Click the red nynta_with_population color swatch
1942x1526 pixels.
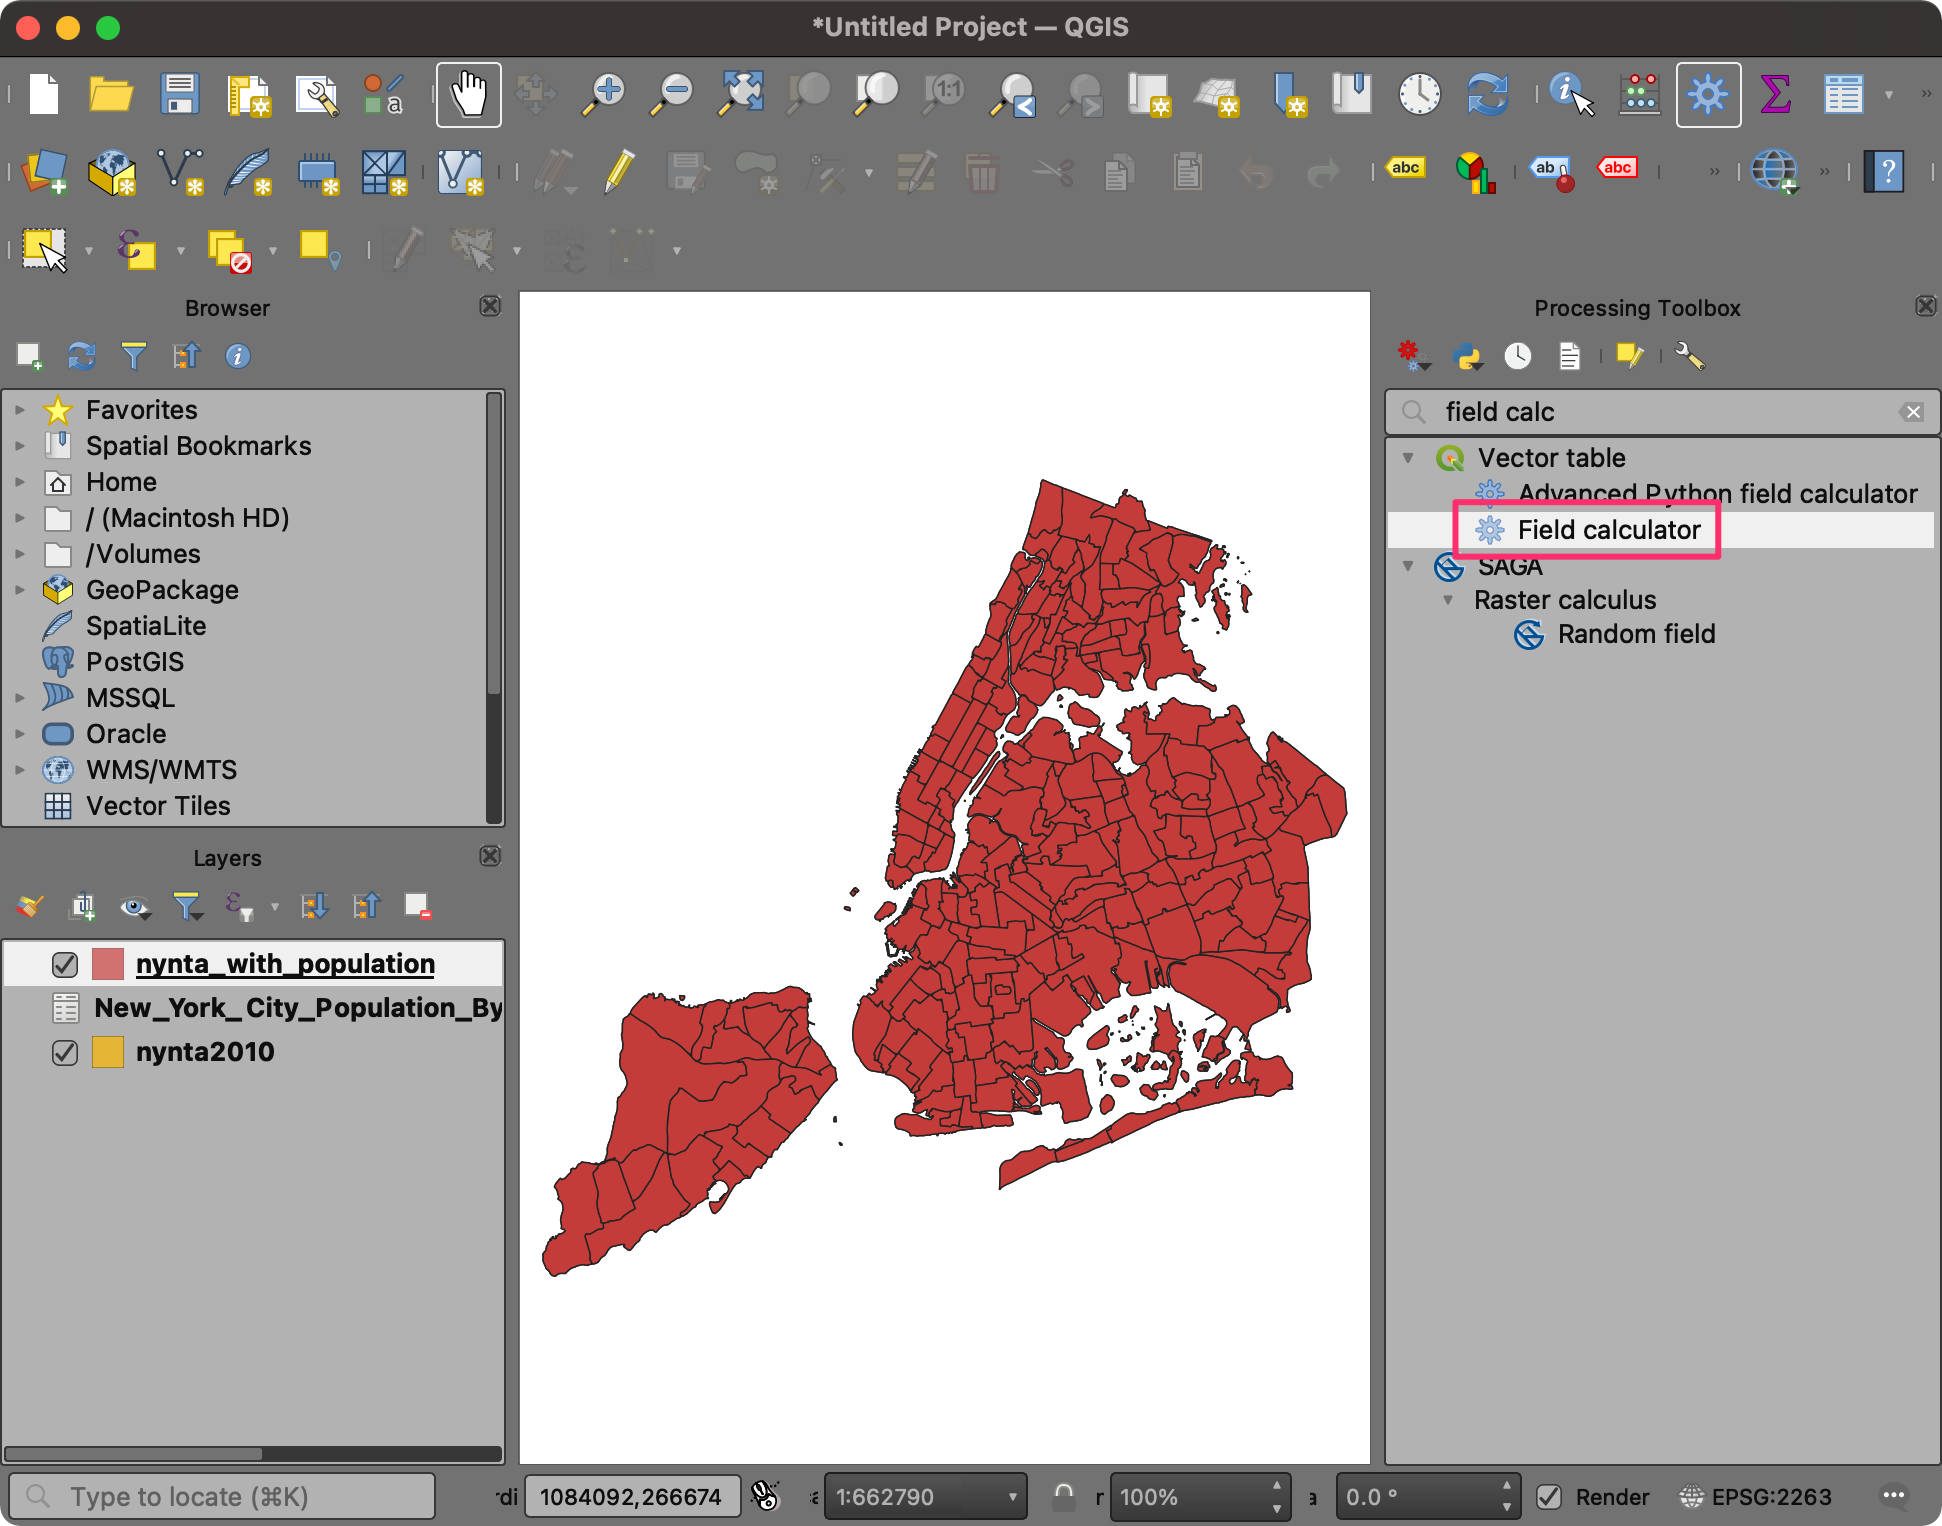(108, 964)
